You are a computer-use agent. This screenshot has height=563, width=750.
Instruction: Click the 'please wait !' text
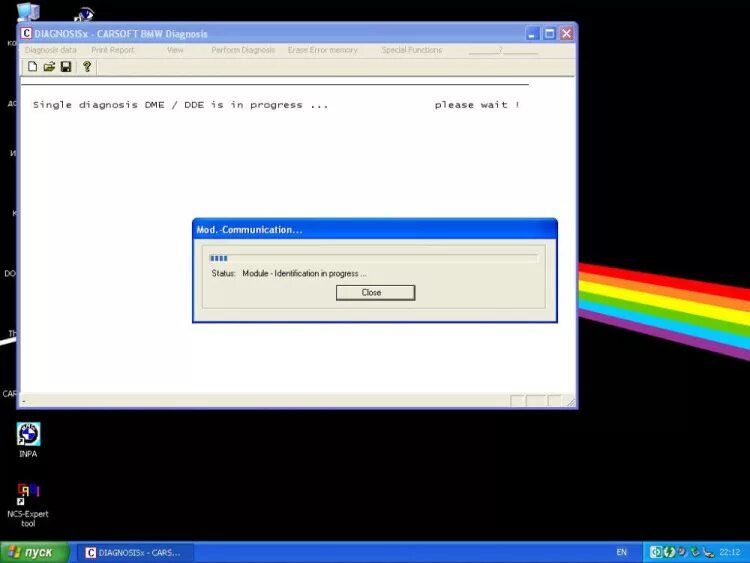click(x=477, y=105)
